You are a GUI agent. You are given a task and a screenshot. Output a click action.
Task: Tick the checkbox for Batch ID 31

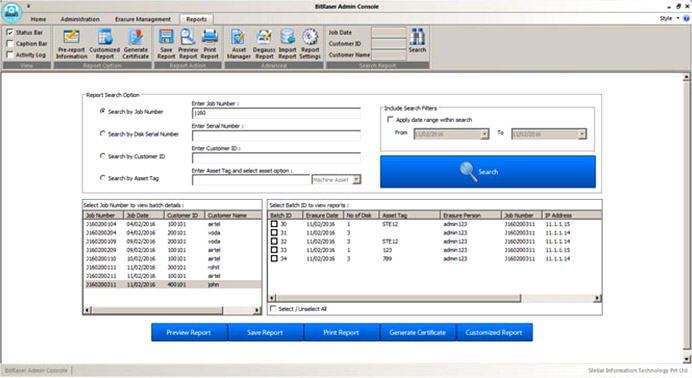[x=274, y=232]
